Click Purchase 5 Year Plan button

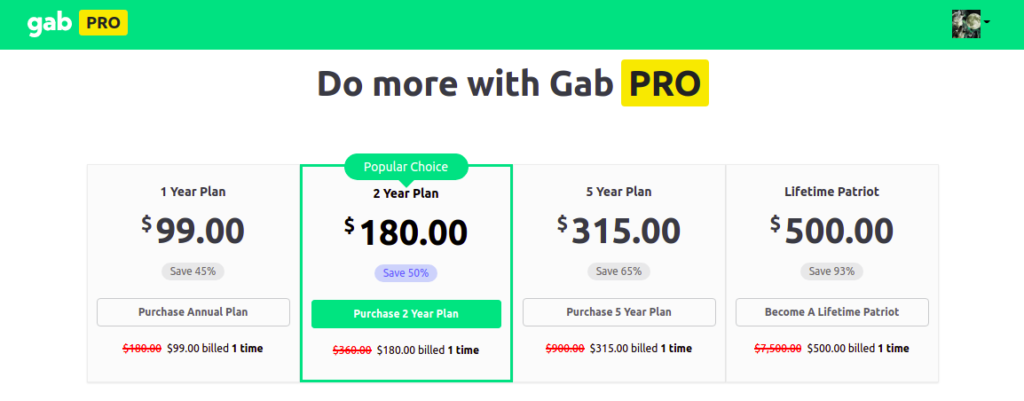tap(619, 312)
